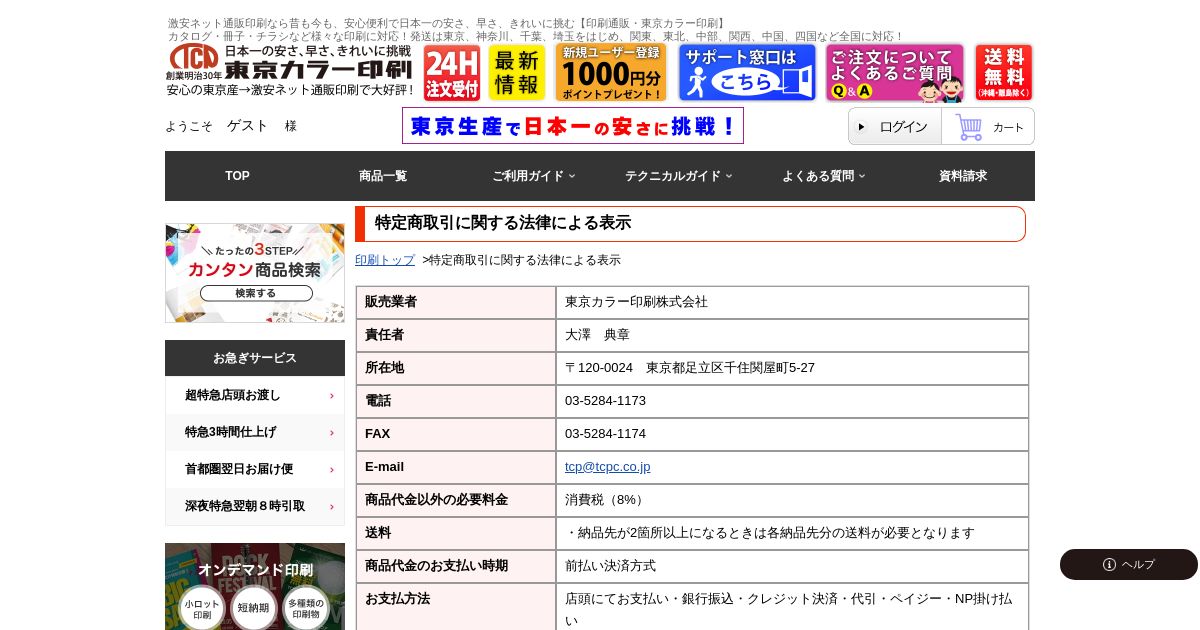
Task: Click the 前払い決済方式 cell
Action: tap(792, 566)
